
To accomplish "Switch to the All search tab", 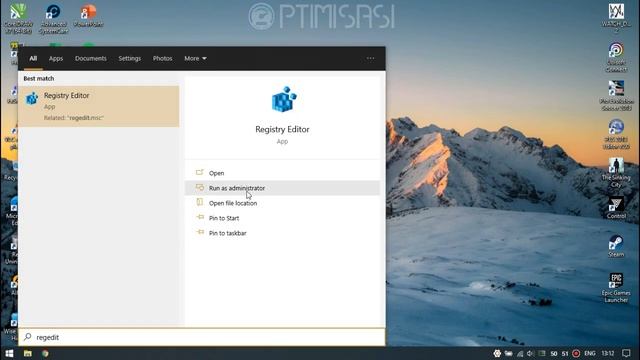I will 33,58.
